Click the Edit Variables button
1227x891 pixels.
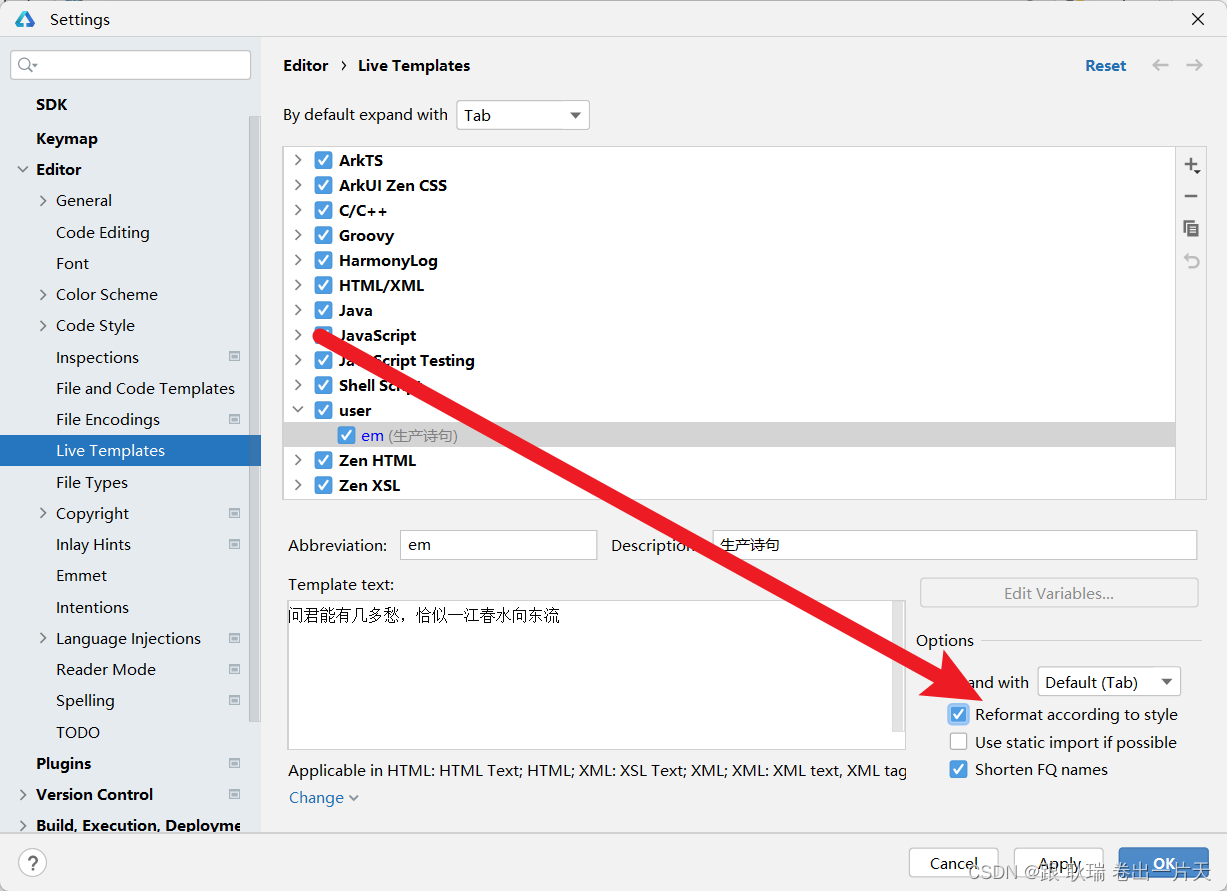point(1059,593)
